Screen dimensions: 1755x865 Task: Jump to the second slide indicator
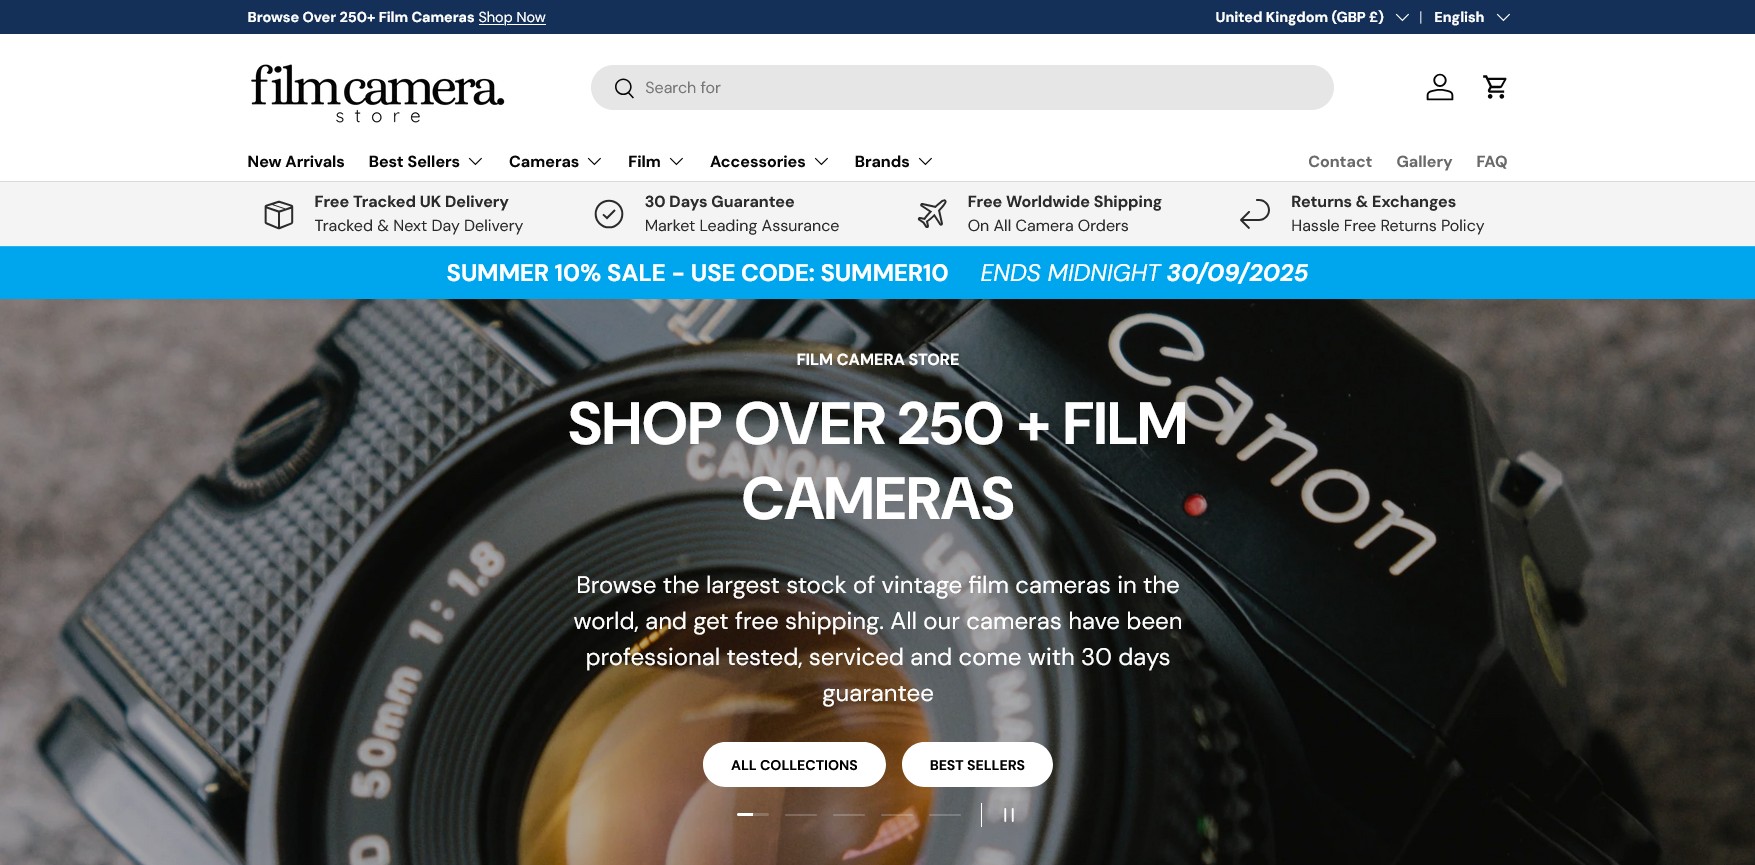pos(801,815)
